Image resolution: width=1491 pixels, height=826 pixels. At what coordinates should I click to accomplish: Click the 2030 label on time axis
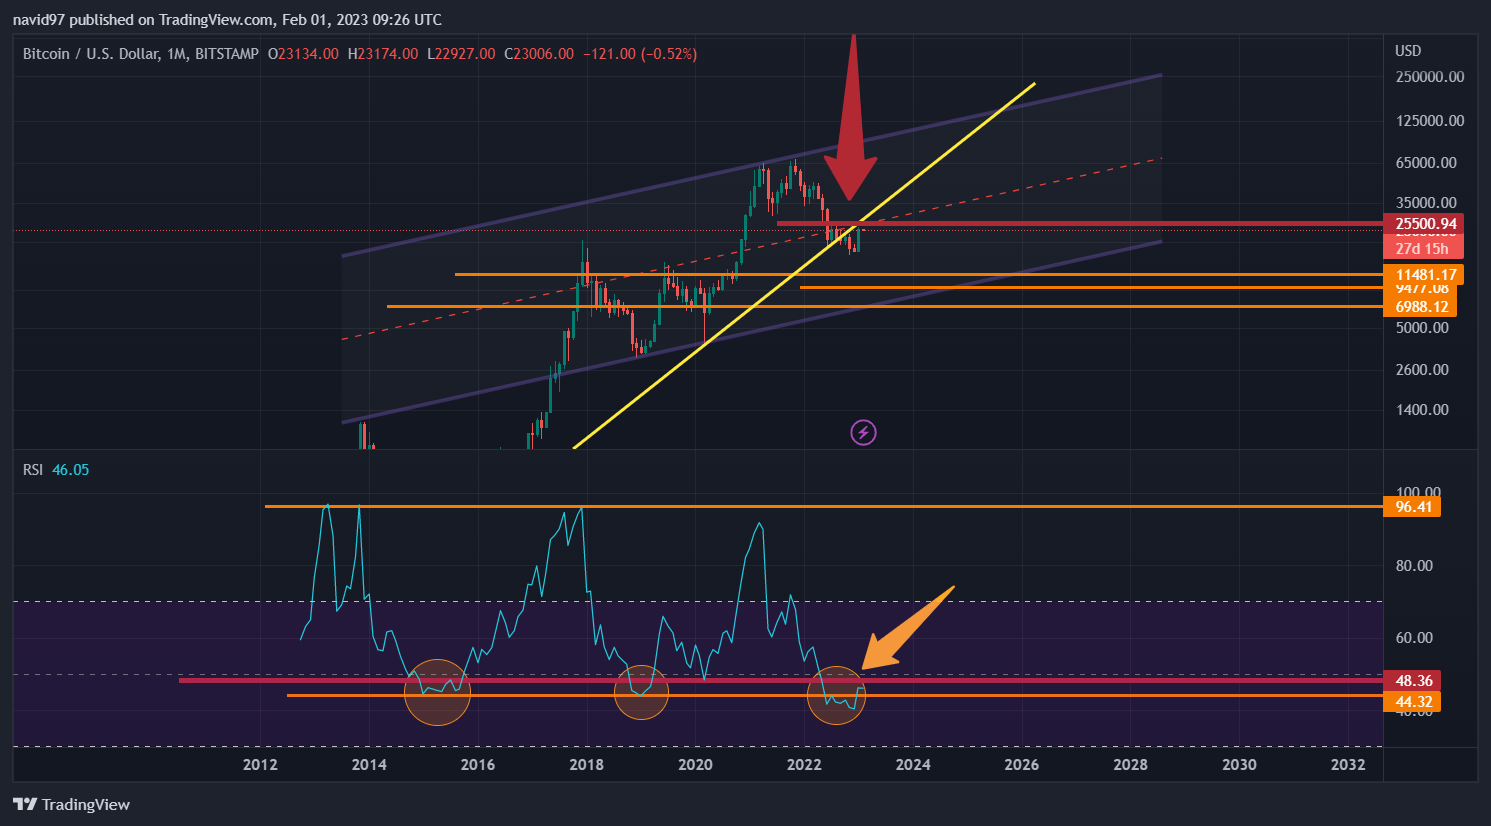[x=1239, y=765]
